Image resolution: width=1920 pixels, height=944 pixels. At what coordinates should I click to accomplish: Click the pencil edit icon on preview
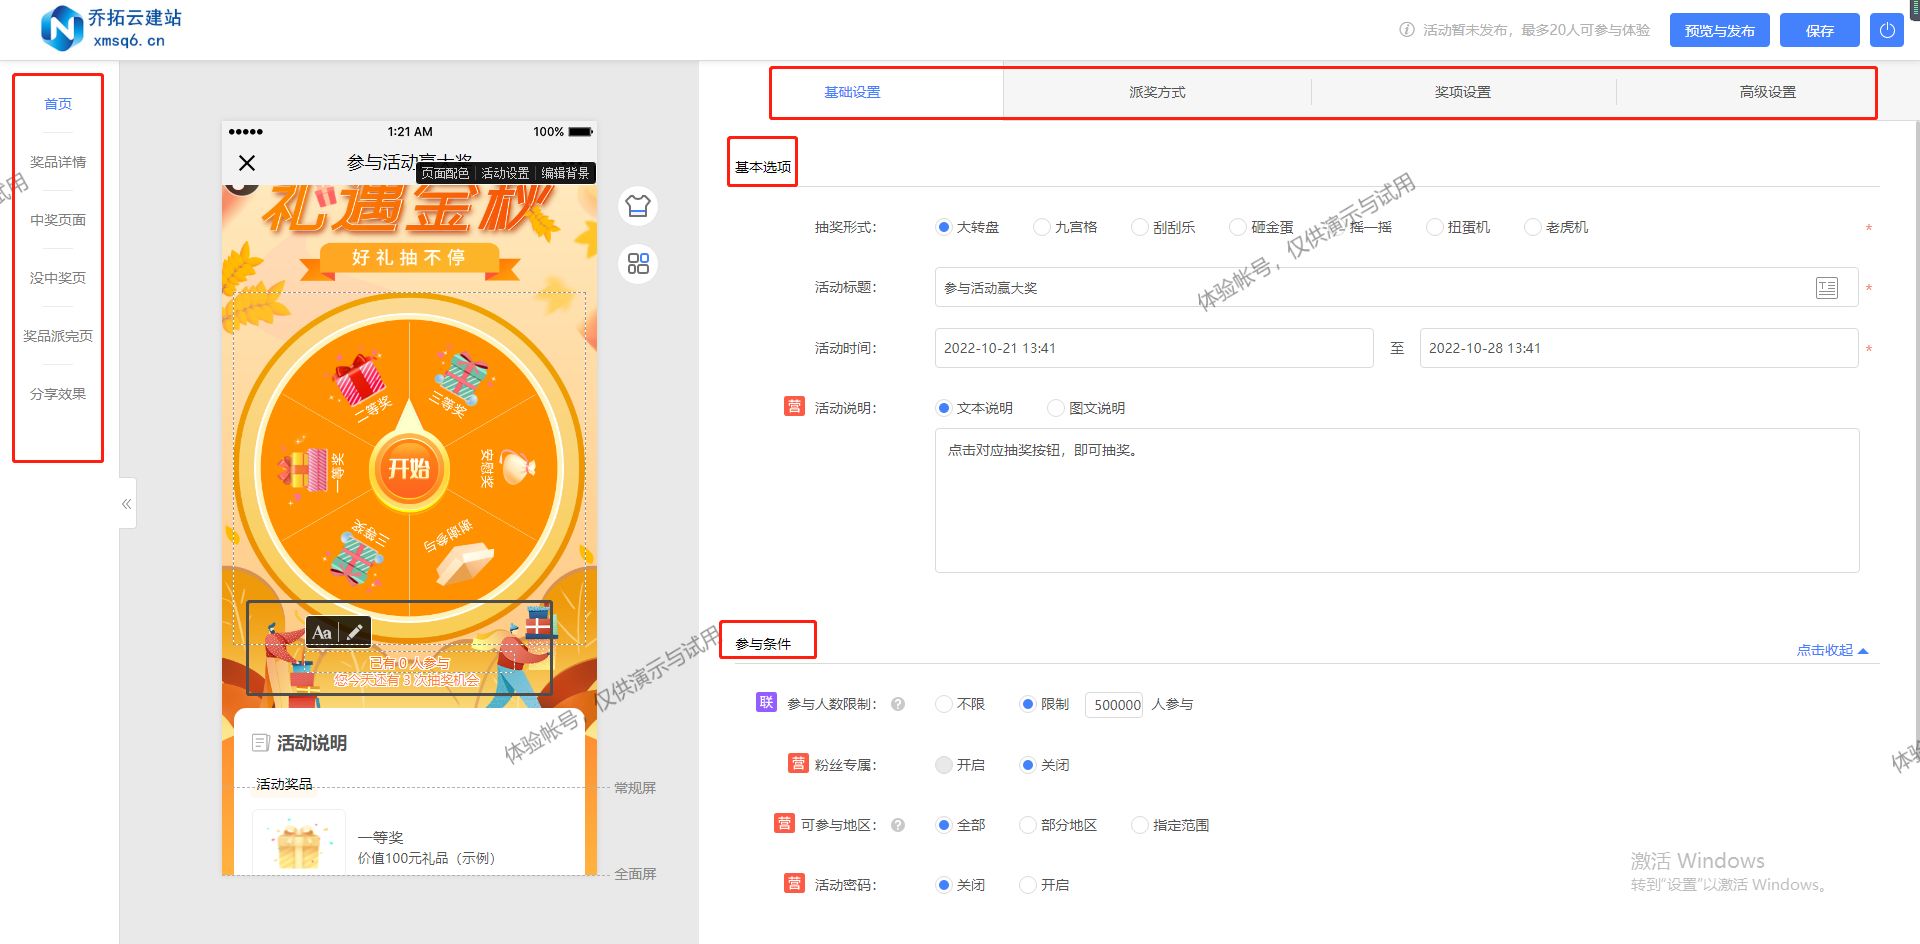tap(355, 632)
